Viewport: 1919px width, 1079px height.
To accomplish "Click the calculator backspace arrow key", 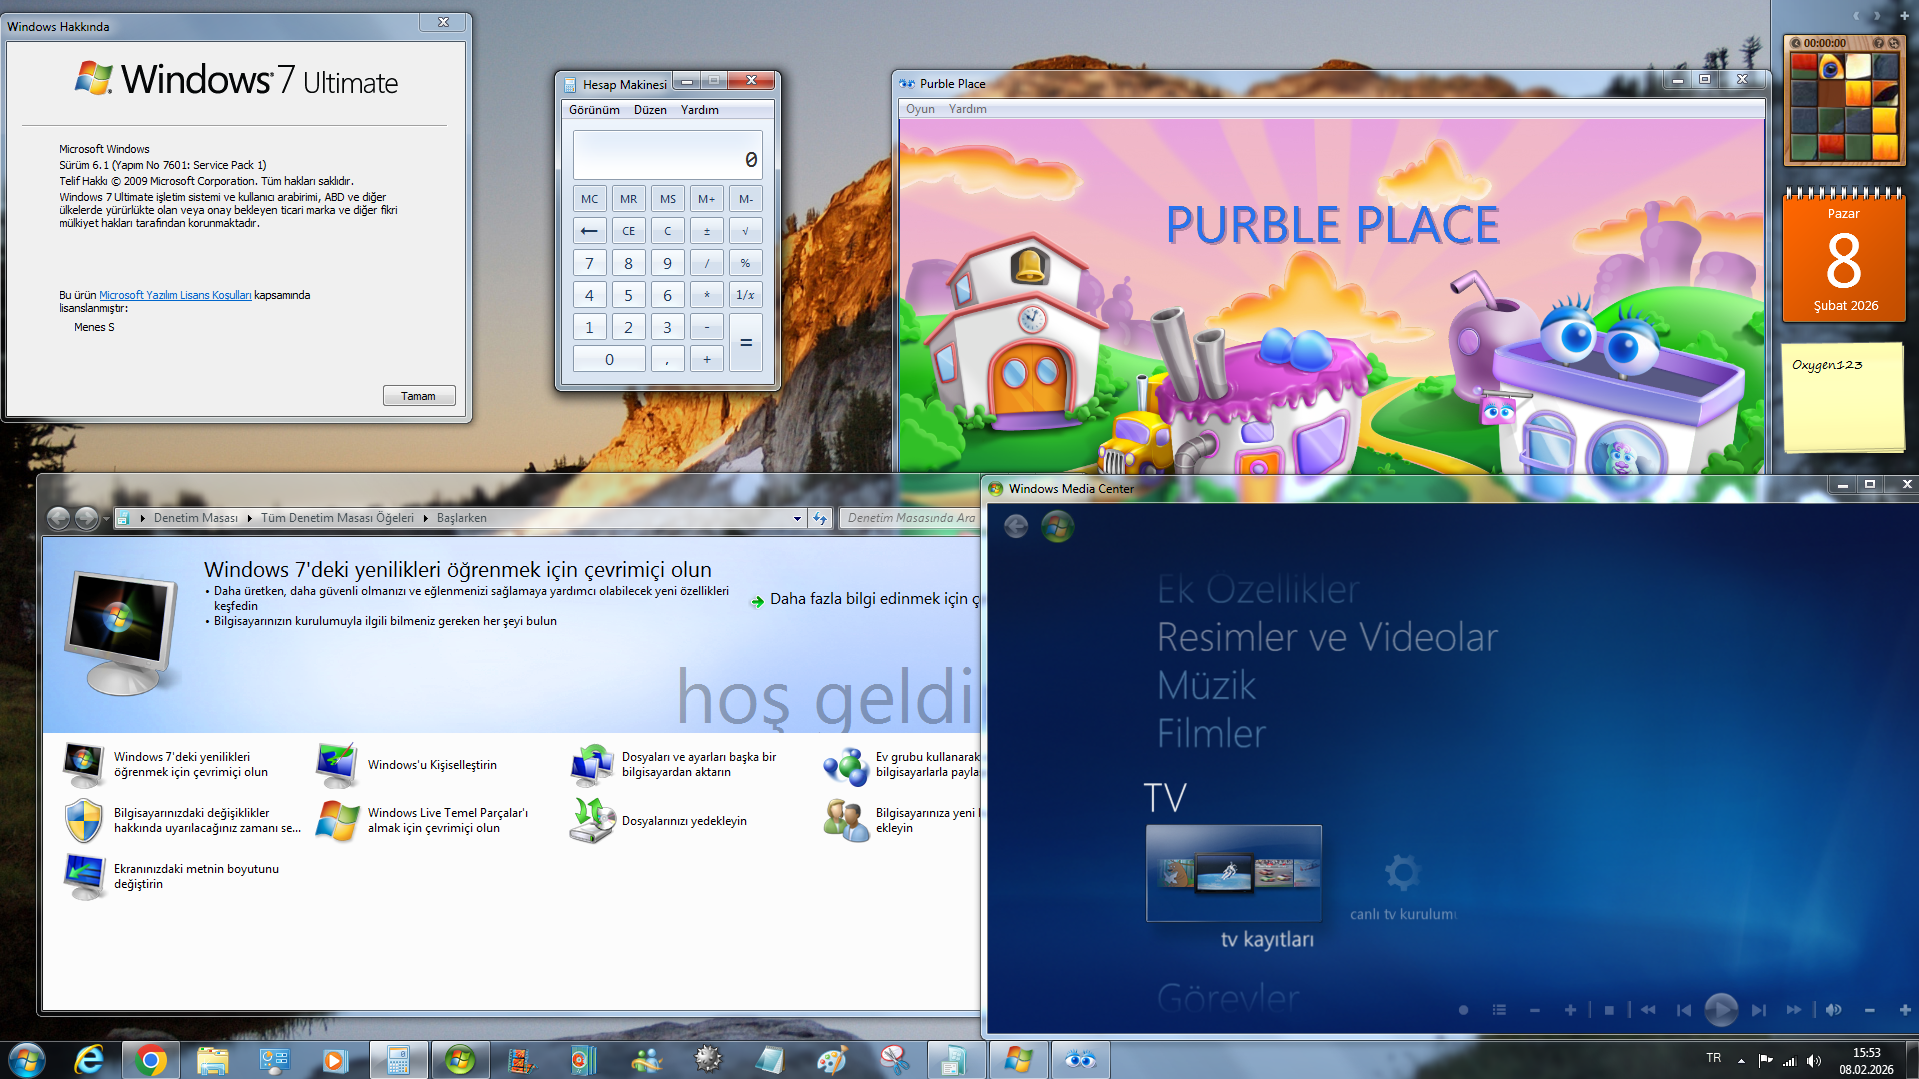I will (x=590, y=231).
